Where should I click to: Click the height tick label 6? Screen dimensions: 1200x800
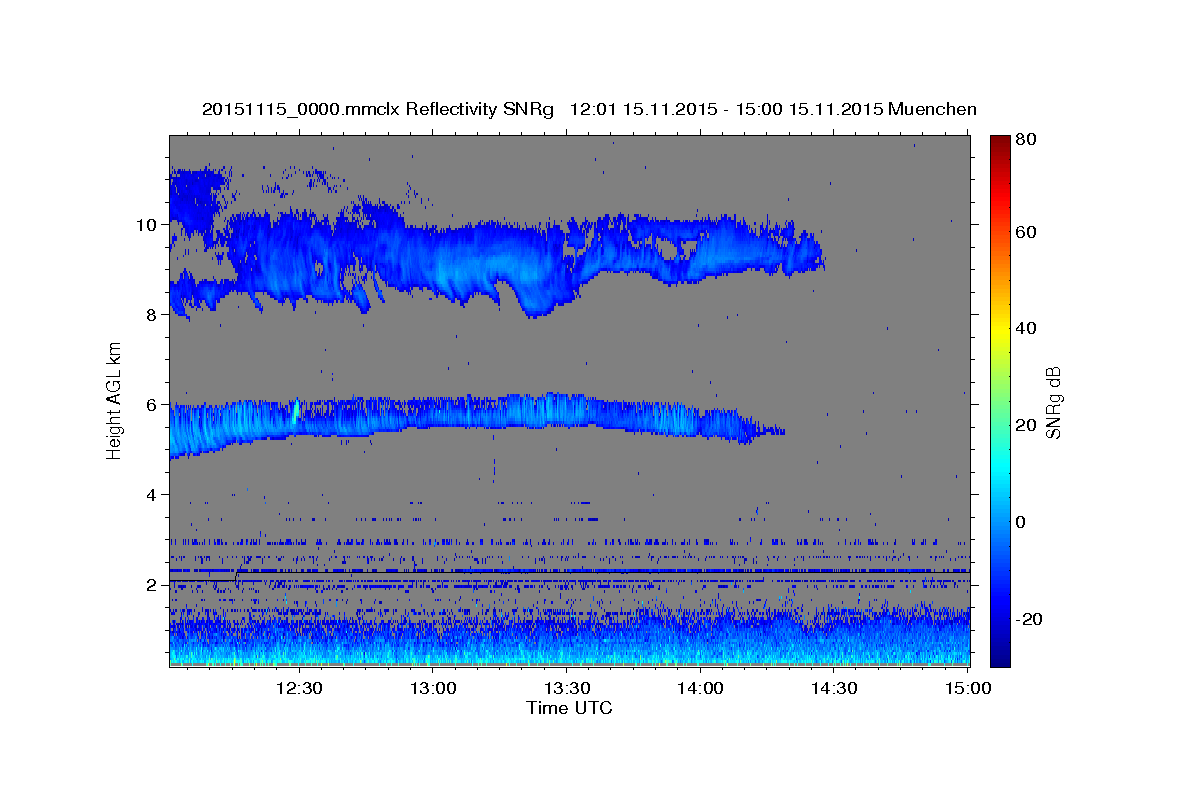click(153, 404)
